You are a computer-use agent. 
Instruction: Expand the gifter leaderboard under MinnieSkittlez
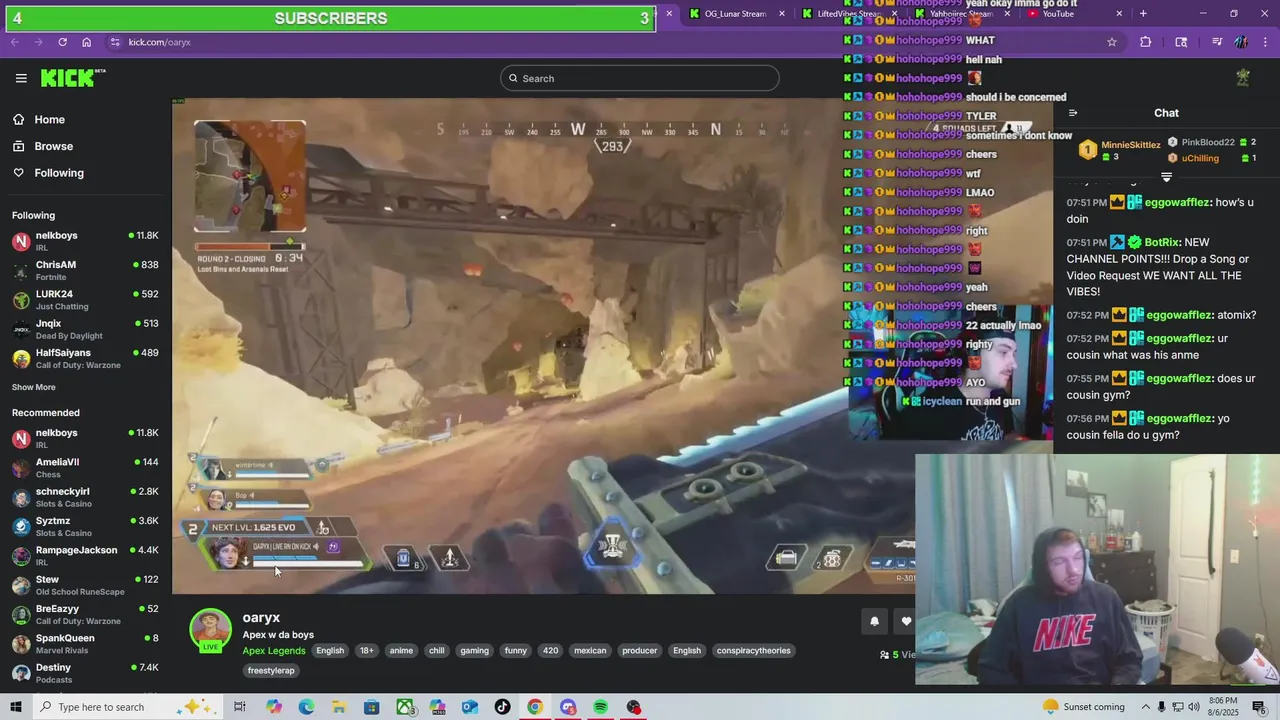1166,177
